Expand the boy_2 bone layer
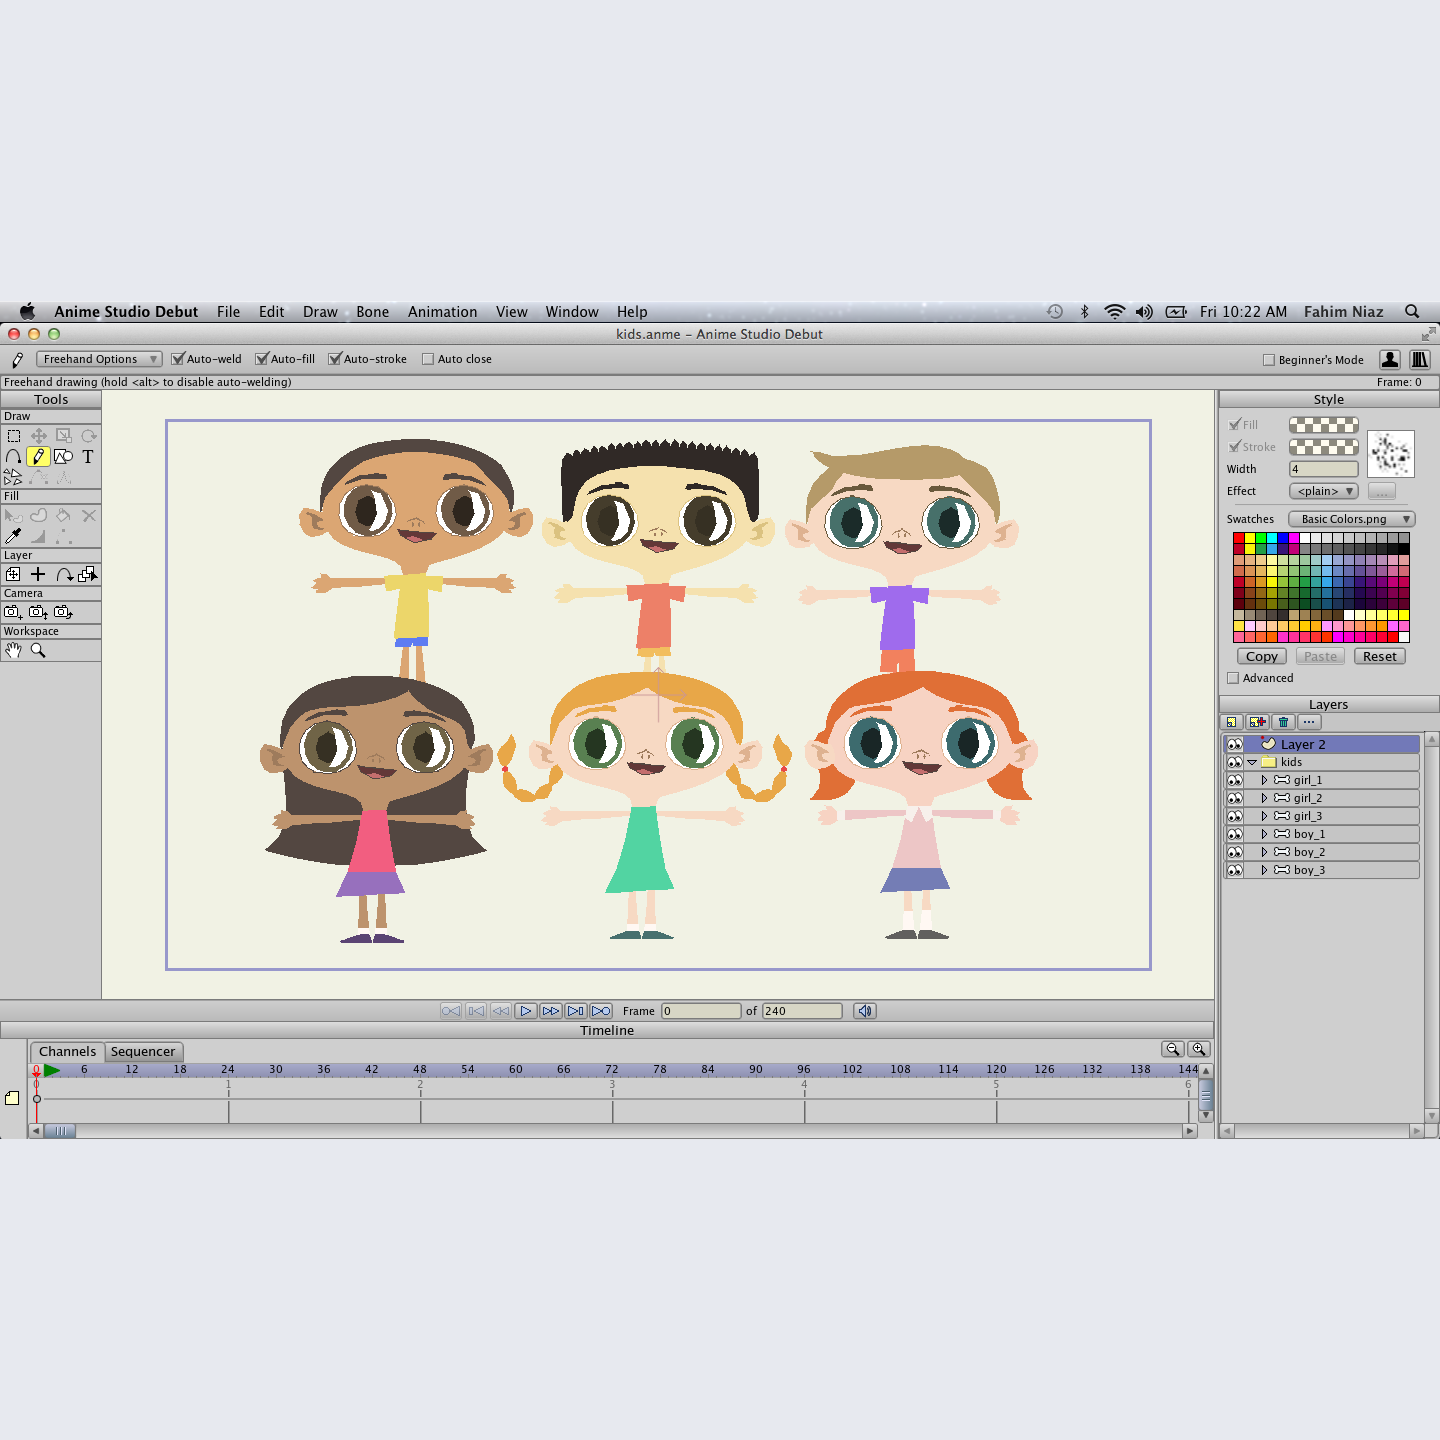Viewport: 1440px width, 1440px height. tap(1264, 852)
